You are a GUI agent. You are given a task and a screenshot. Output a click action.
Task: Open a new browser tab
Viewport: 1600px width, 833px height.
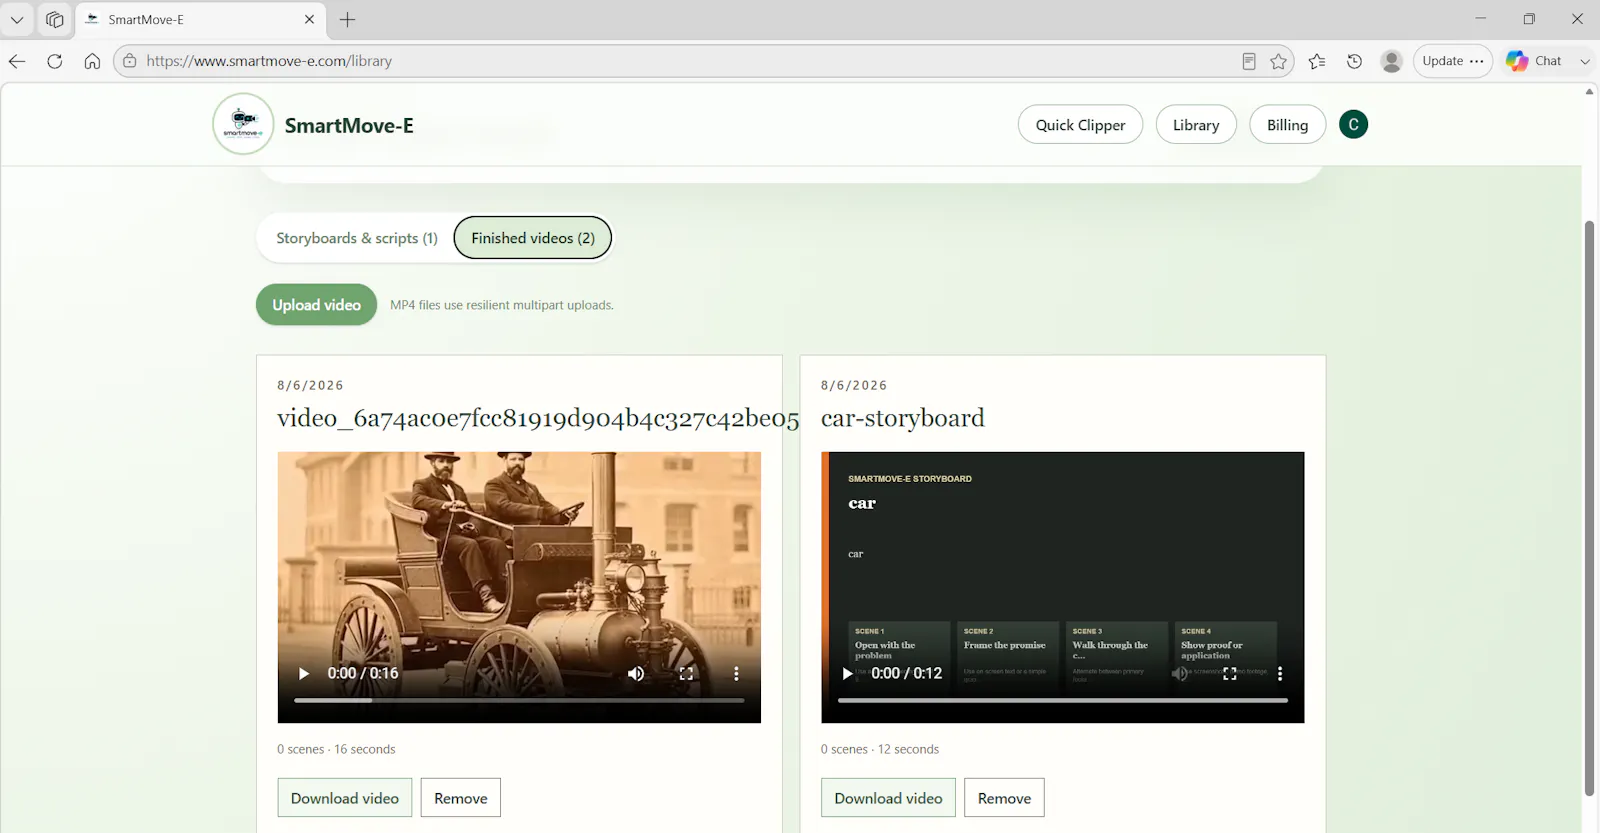tap(347, 19)
